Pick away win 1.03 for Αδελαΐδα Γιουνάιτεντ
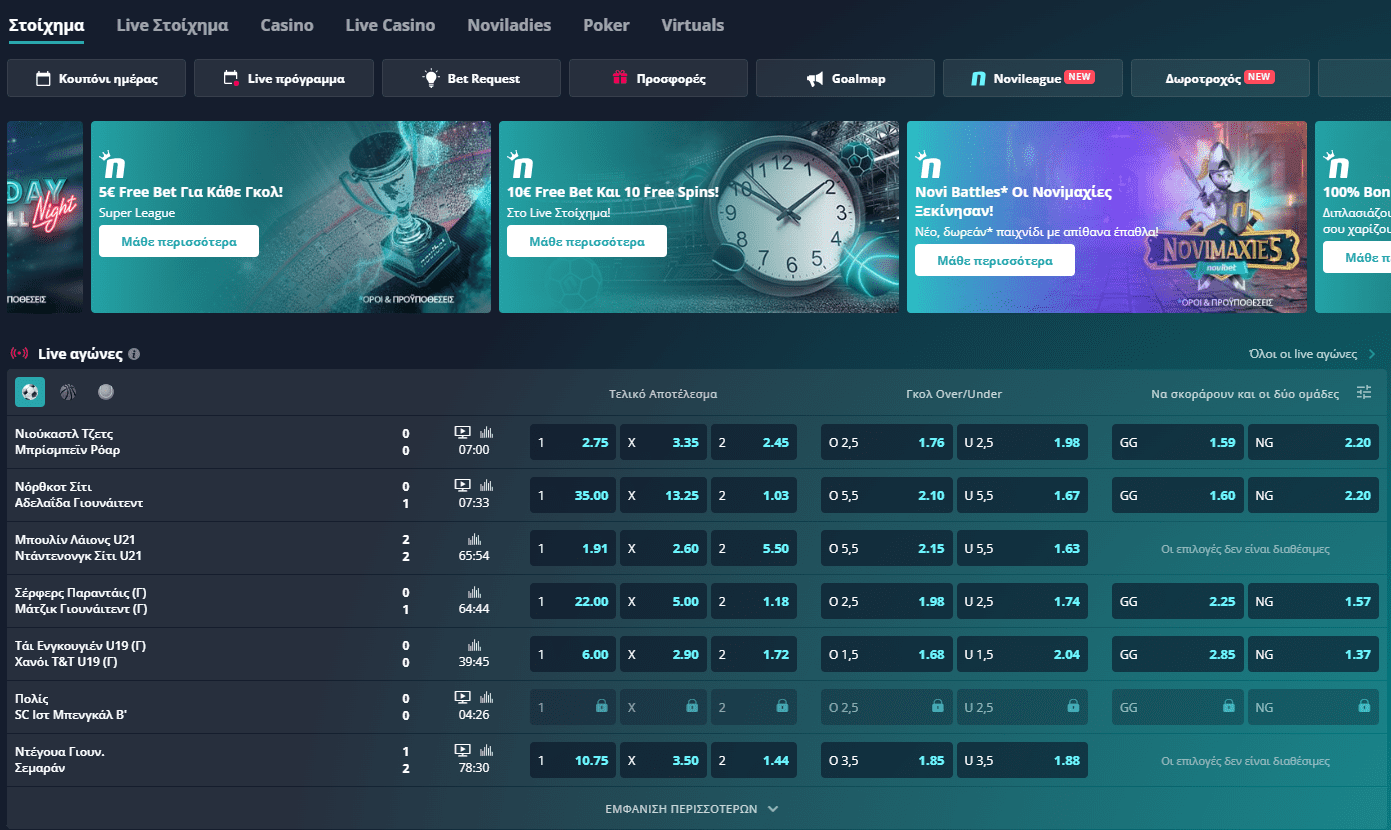The width and height of the screenshot is (1391, 830). pyautogui.click(x=754, y=495)
